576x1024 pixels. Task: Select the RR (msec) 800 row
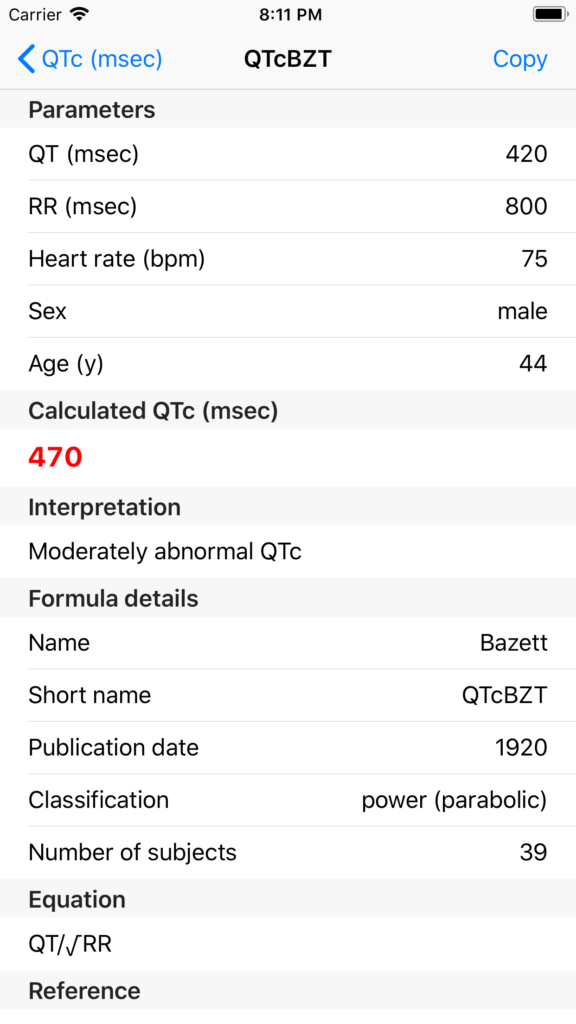288,206
